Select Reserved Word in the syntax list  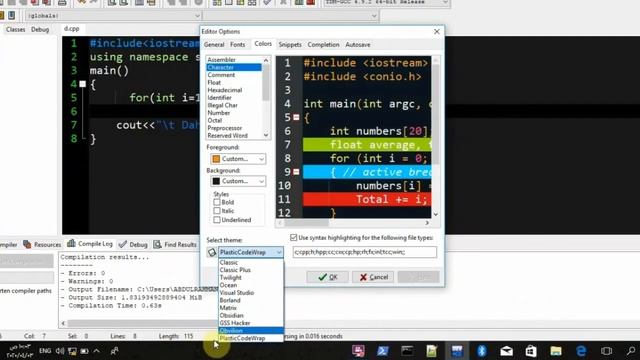[x=234, y=135]
